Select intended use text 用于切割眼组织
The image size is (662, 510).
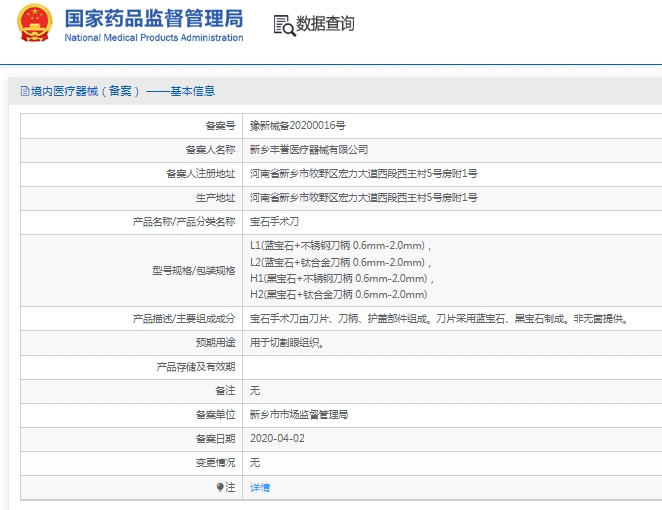(x=287, y=343)
